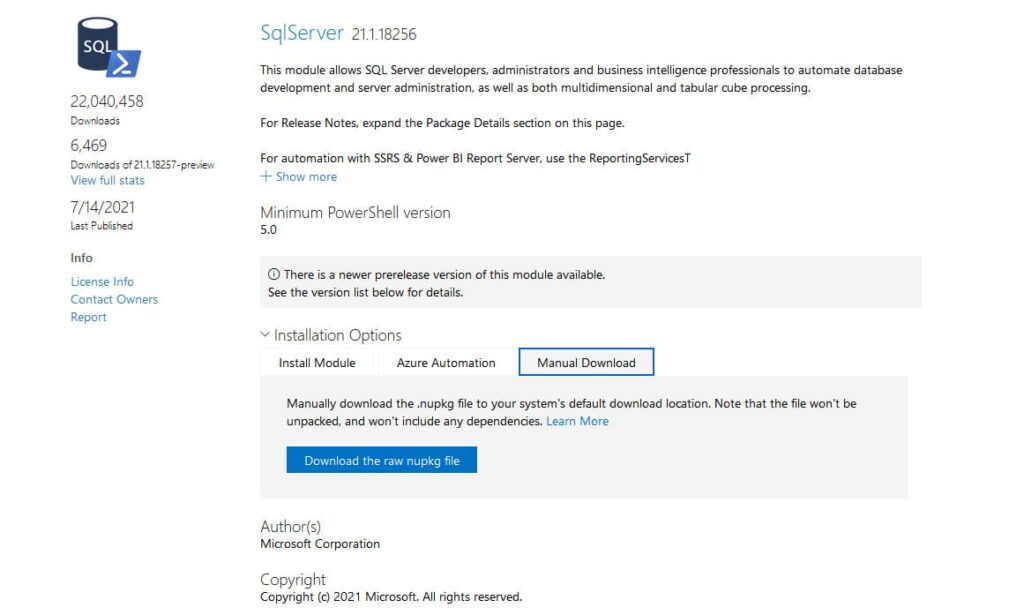The height and width of the screenshot is (615, 1024).
Task: Open License Info in the sidebar
Action: [x=102, y=282]
